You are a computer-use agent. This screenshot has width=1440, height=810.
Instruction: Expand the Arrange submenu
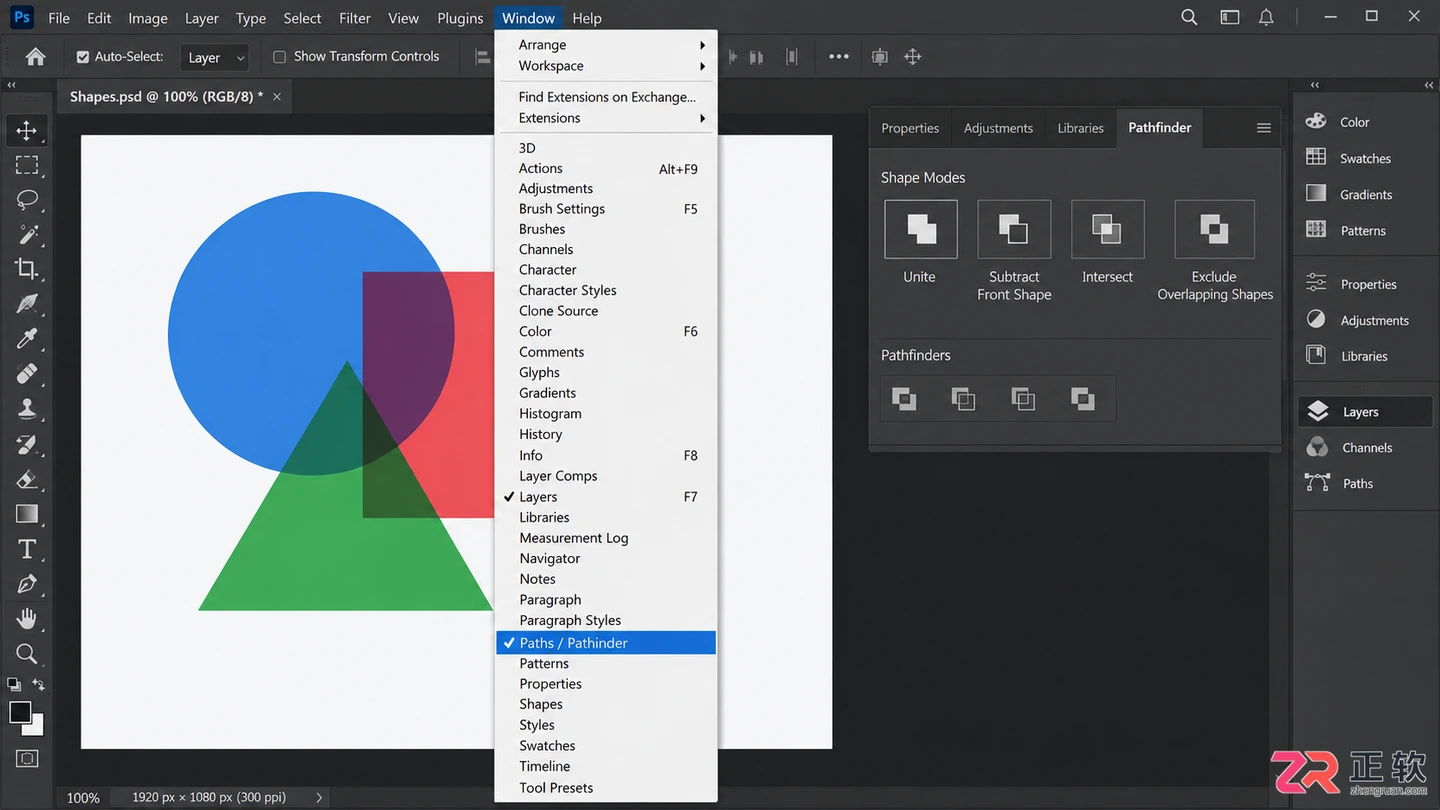(606, 45)
